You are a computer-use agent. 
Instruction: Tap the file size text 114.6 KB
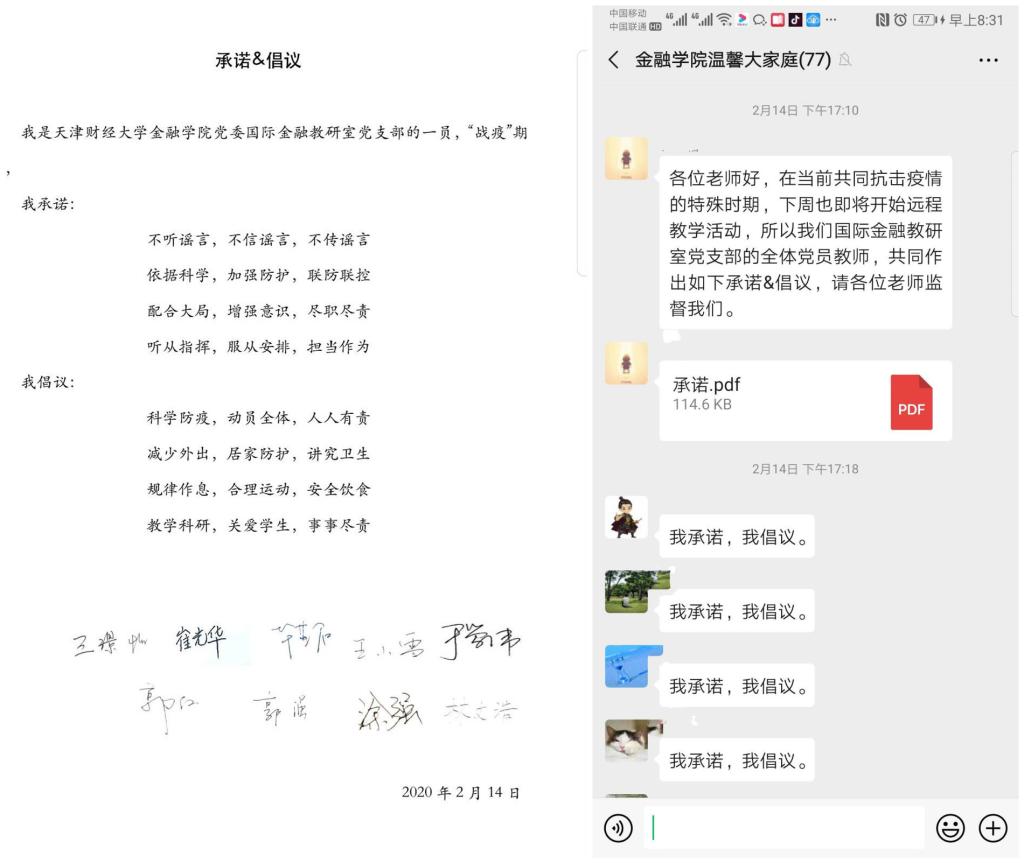click(702, 404)
